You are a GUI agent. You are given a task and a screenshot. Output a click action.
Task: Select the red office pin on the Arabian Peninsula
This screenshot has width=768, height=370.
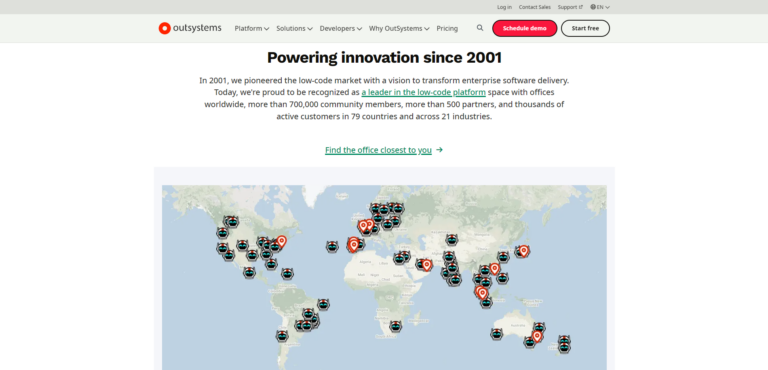pos(427,265)
